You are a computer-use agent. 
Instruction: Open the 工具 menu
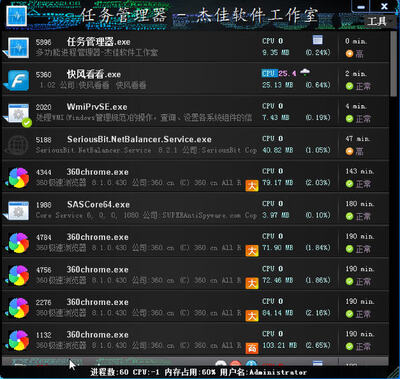pos(377,21)
